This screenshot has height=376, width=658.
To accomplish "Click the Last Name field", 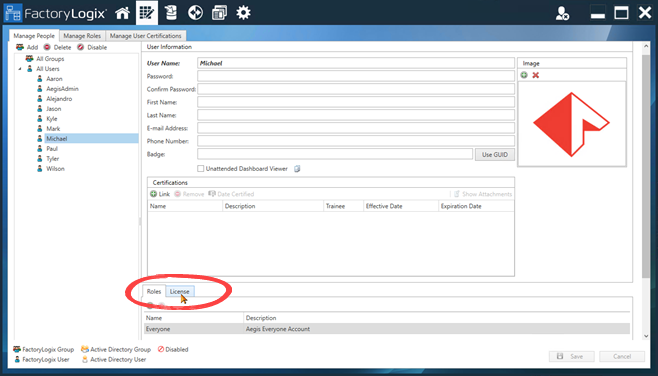I will point(356,115).
